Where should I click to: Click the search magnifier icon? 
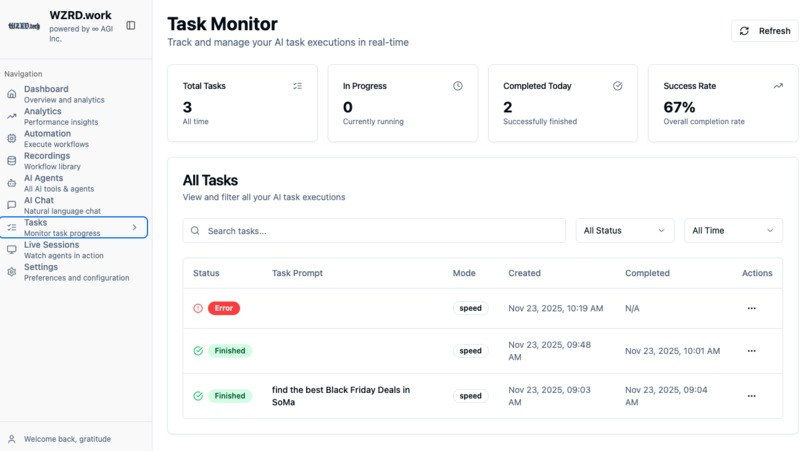195,230
